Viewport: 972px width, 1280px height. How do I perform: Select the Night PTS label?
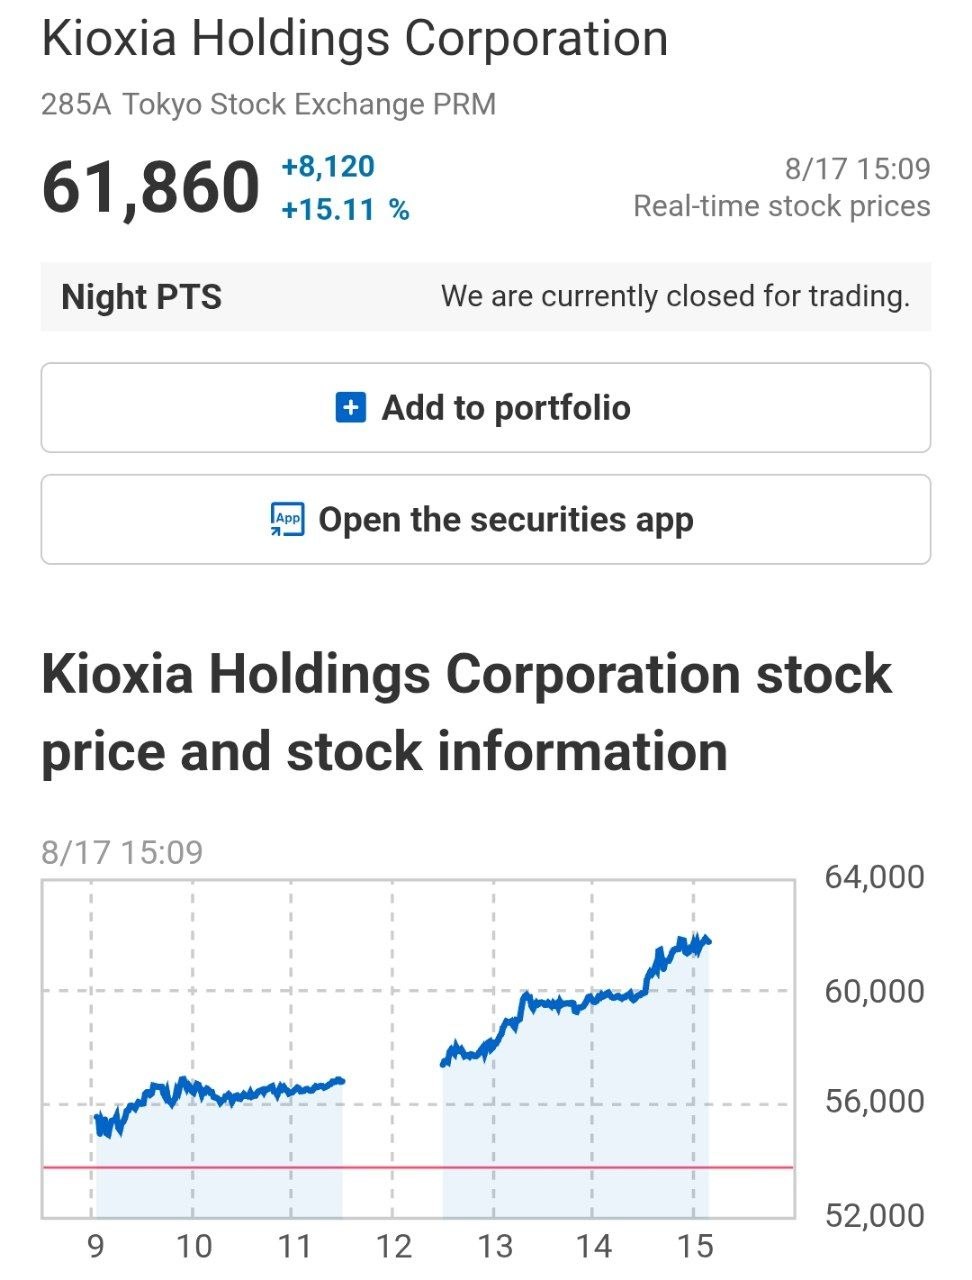coord(141,297)
